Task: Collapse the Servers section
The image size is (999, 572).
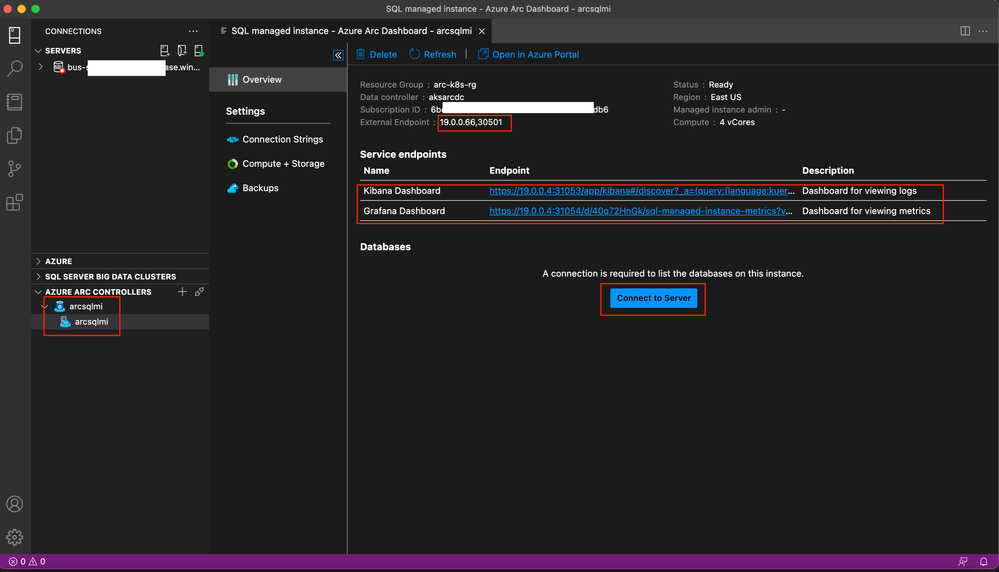Action: click(38, 50)
